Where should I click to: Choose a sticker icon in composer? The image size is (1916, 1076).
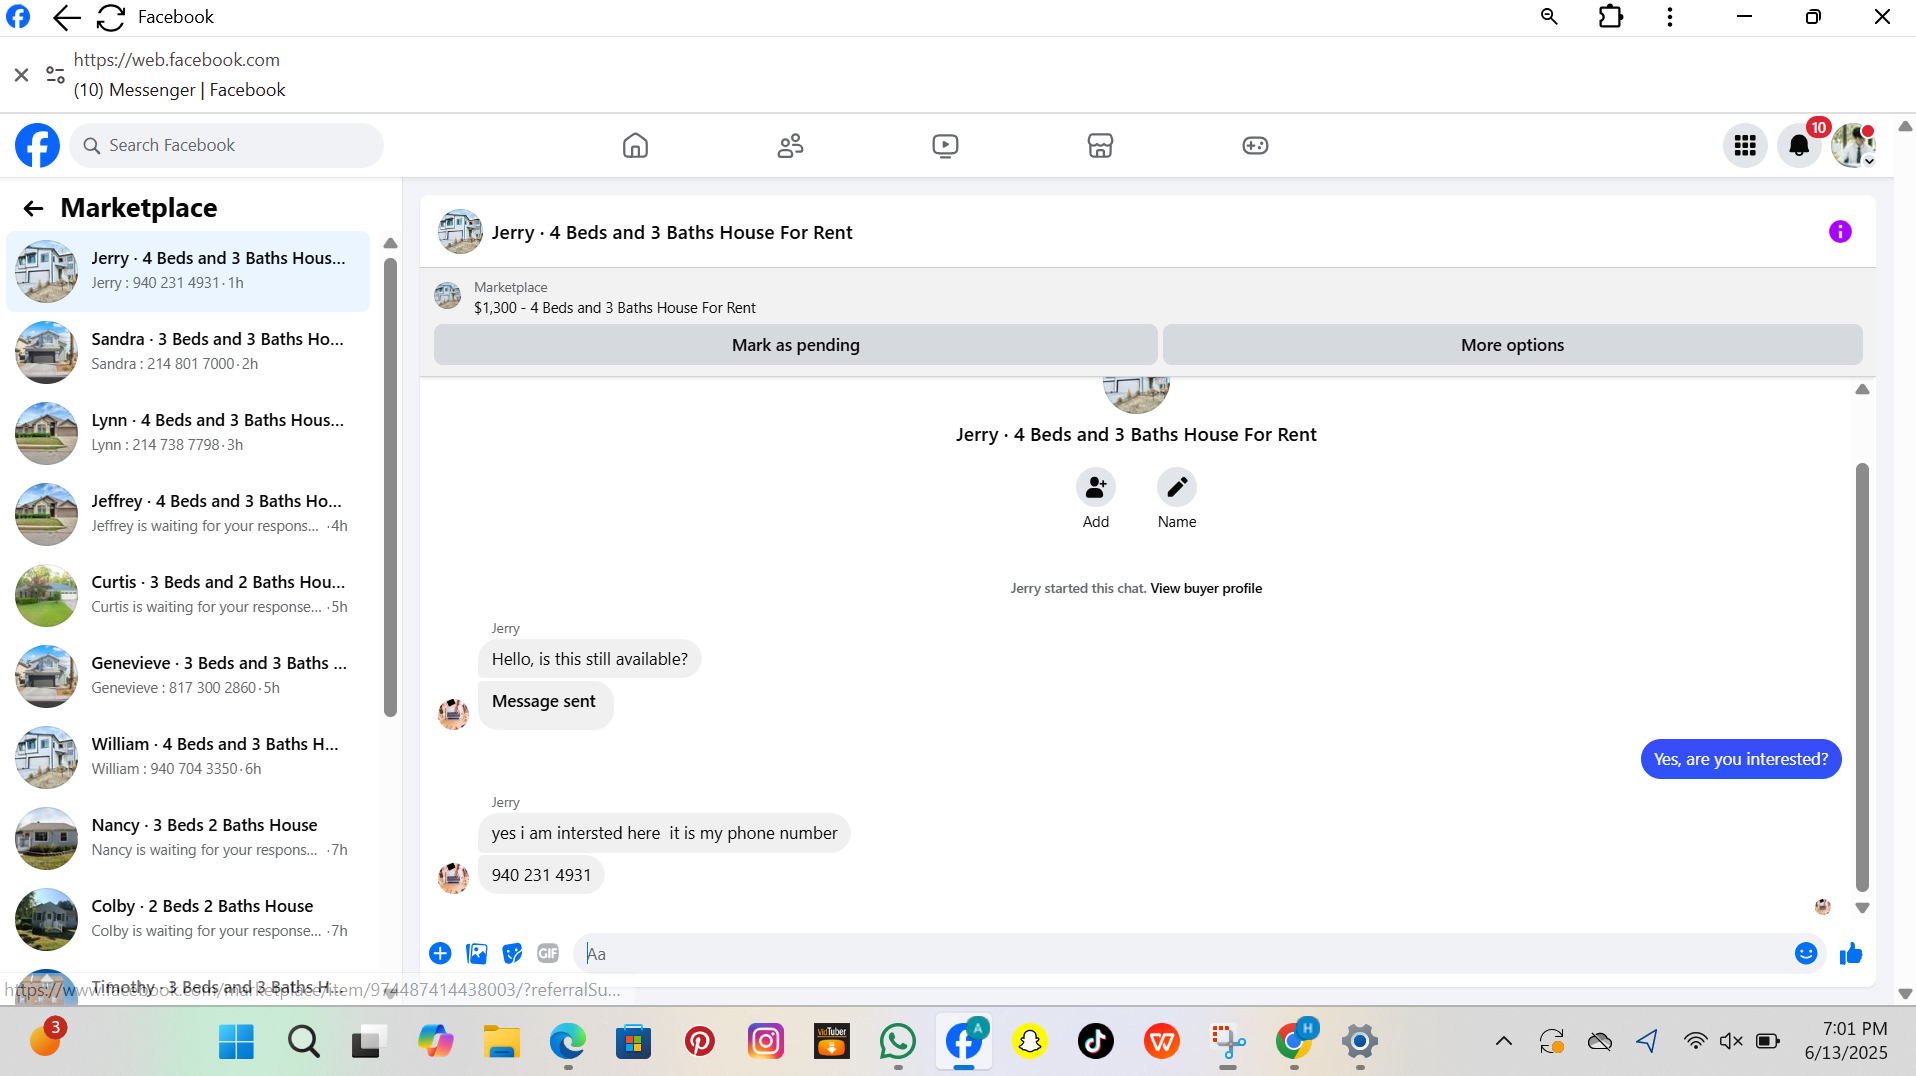(x=512, y=954)
